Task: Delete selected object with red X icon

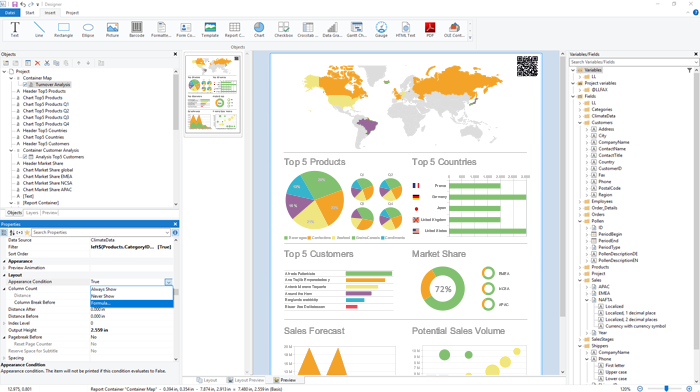Action: (x=38, y=63)
